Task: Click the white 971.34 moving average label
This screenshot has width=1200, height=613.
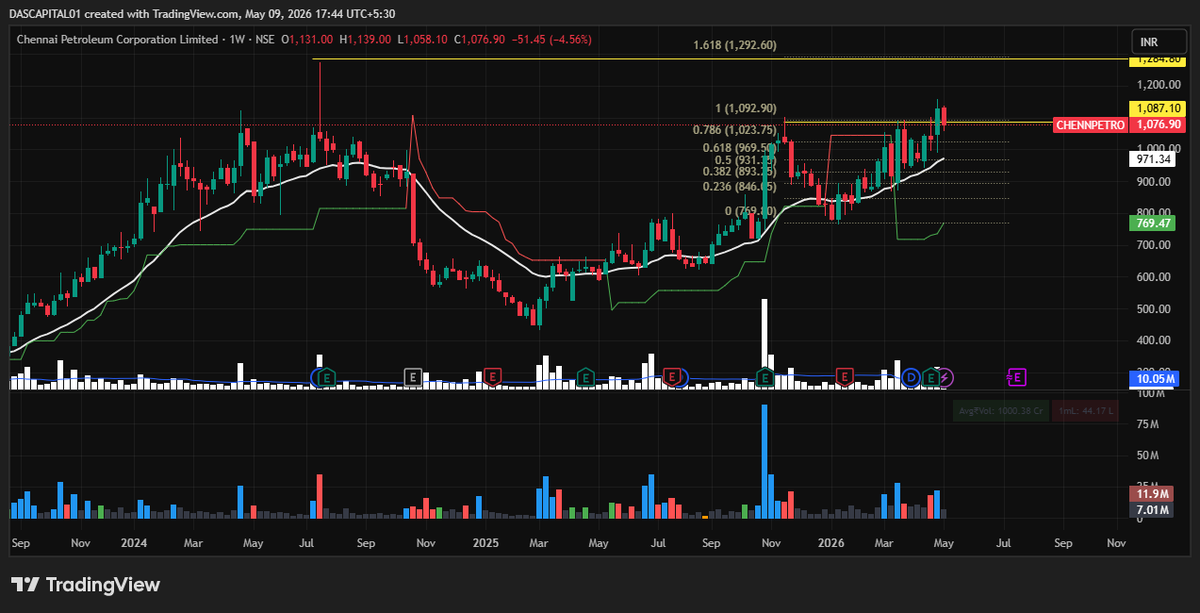Action: [x=1150, y=159]
